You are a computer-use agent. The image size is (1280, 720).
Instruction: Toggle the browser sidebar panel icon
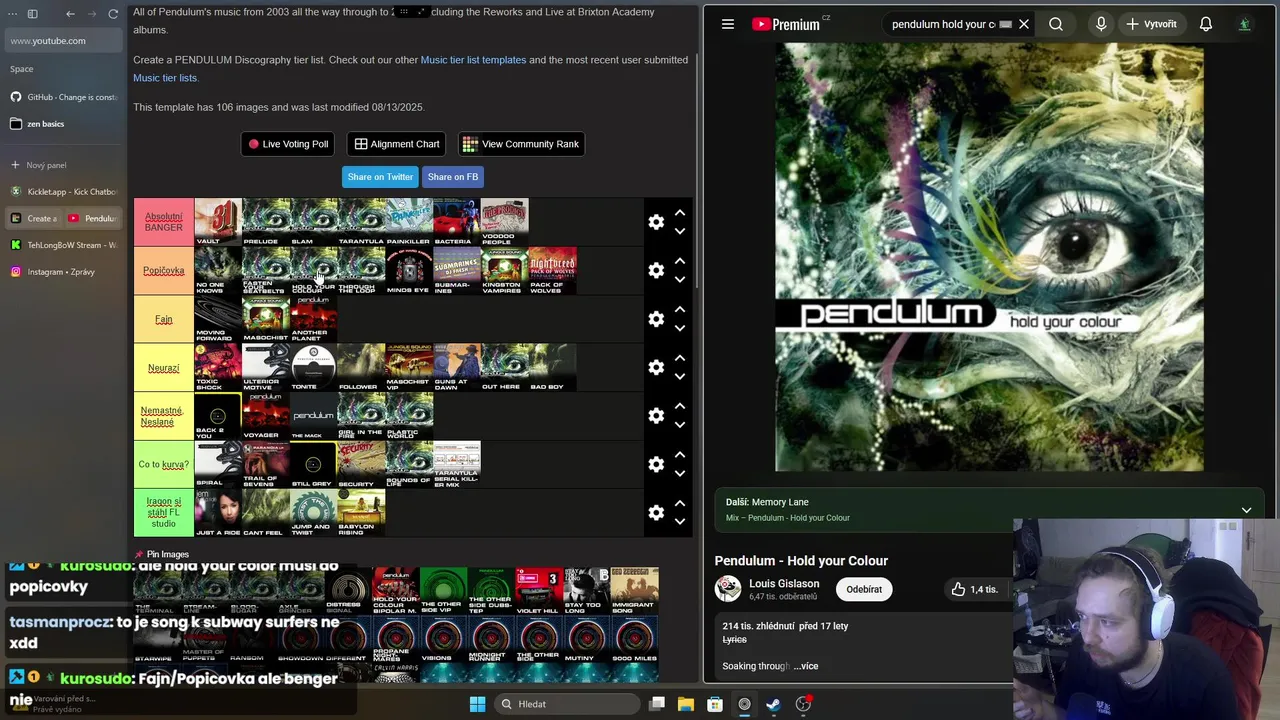32,14
